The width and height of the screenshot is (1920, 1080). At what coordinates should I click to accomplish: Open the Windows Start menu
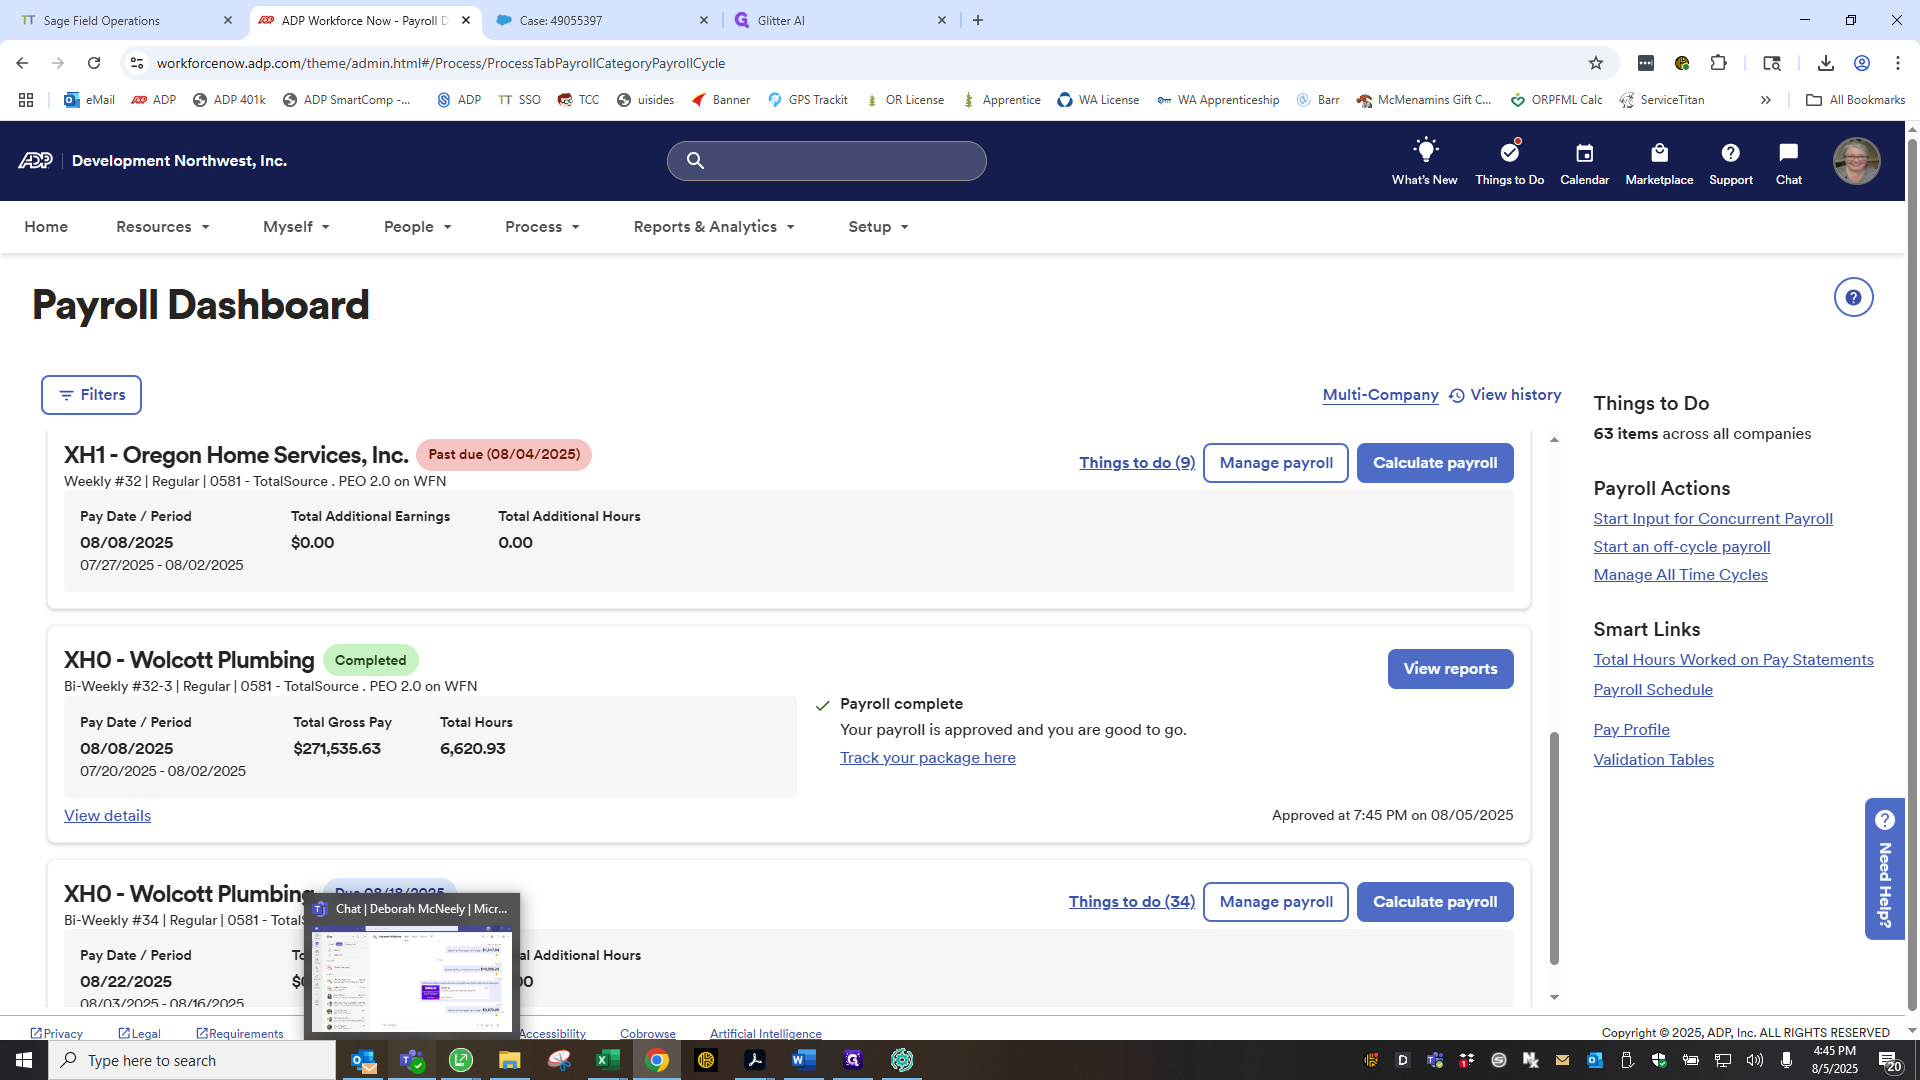point(24,1060)
